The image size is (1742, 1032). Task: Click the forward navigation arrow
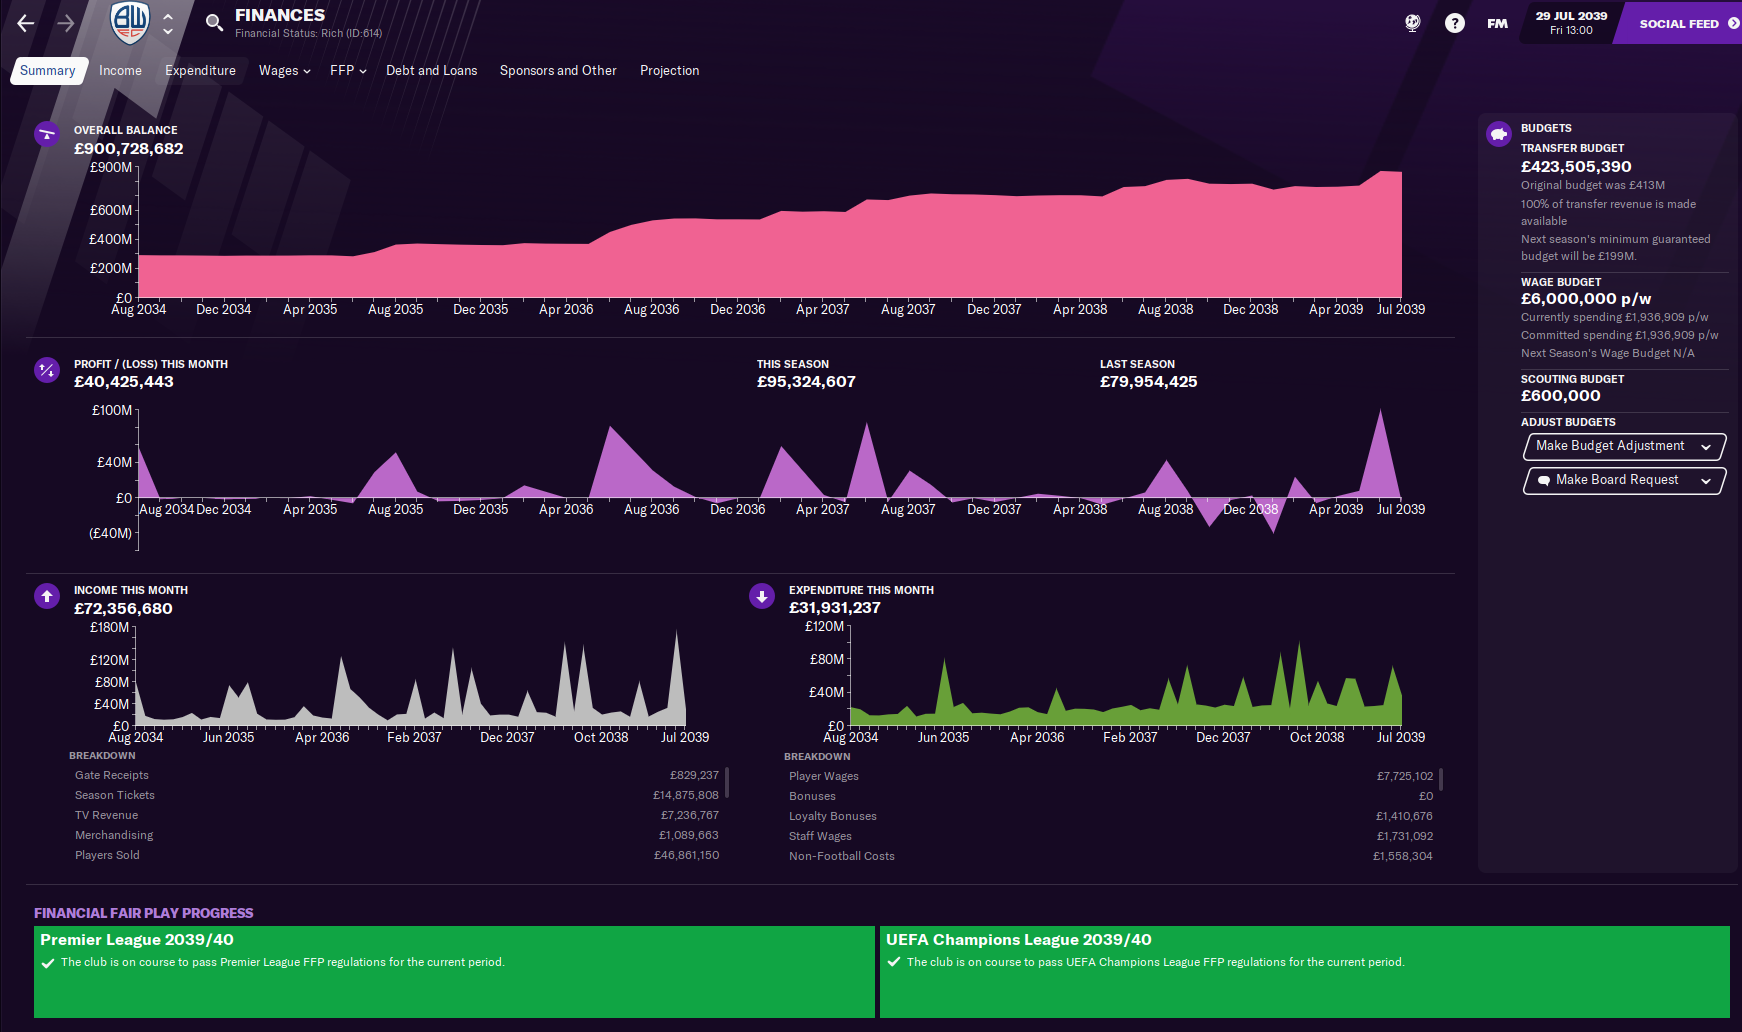pos(66,23)
